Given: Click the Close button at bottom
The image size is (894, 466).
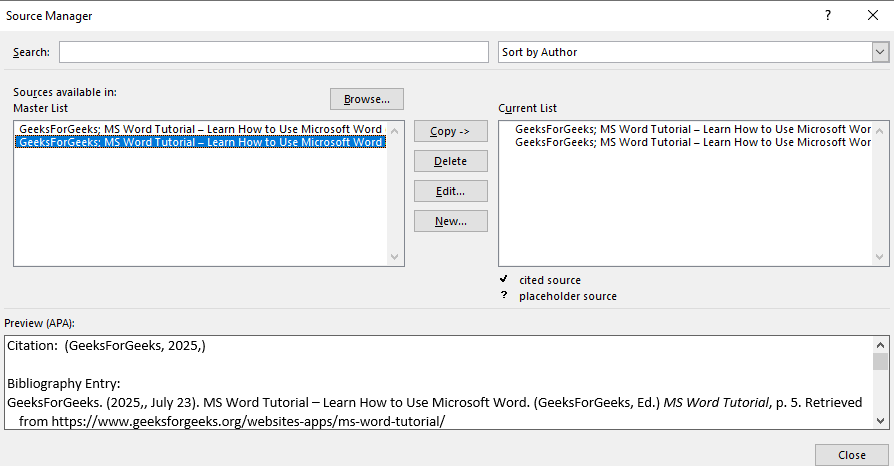Looking at the screenshot, I should 851,455.
